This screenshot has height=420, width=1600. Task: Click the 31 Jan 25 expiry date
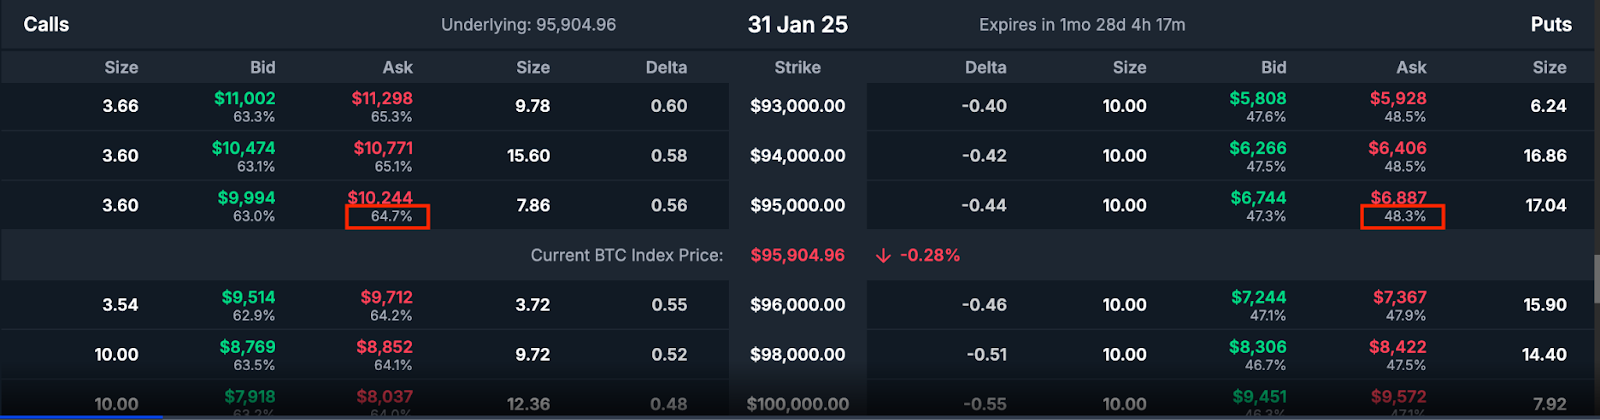[x=797, y=25]
